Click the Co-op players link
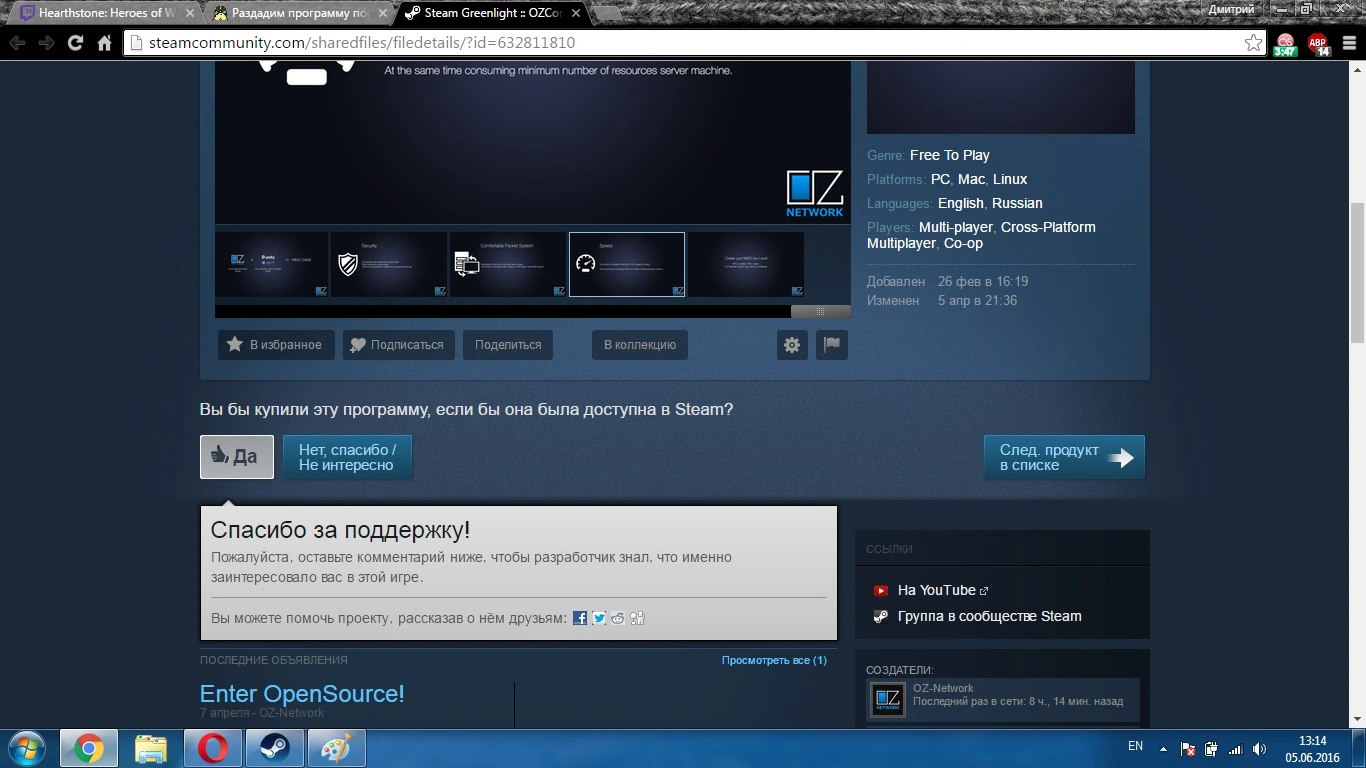This screenshot has height=768, width=1366. 964,243
